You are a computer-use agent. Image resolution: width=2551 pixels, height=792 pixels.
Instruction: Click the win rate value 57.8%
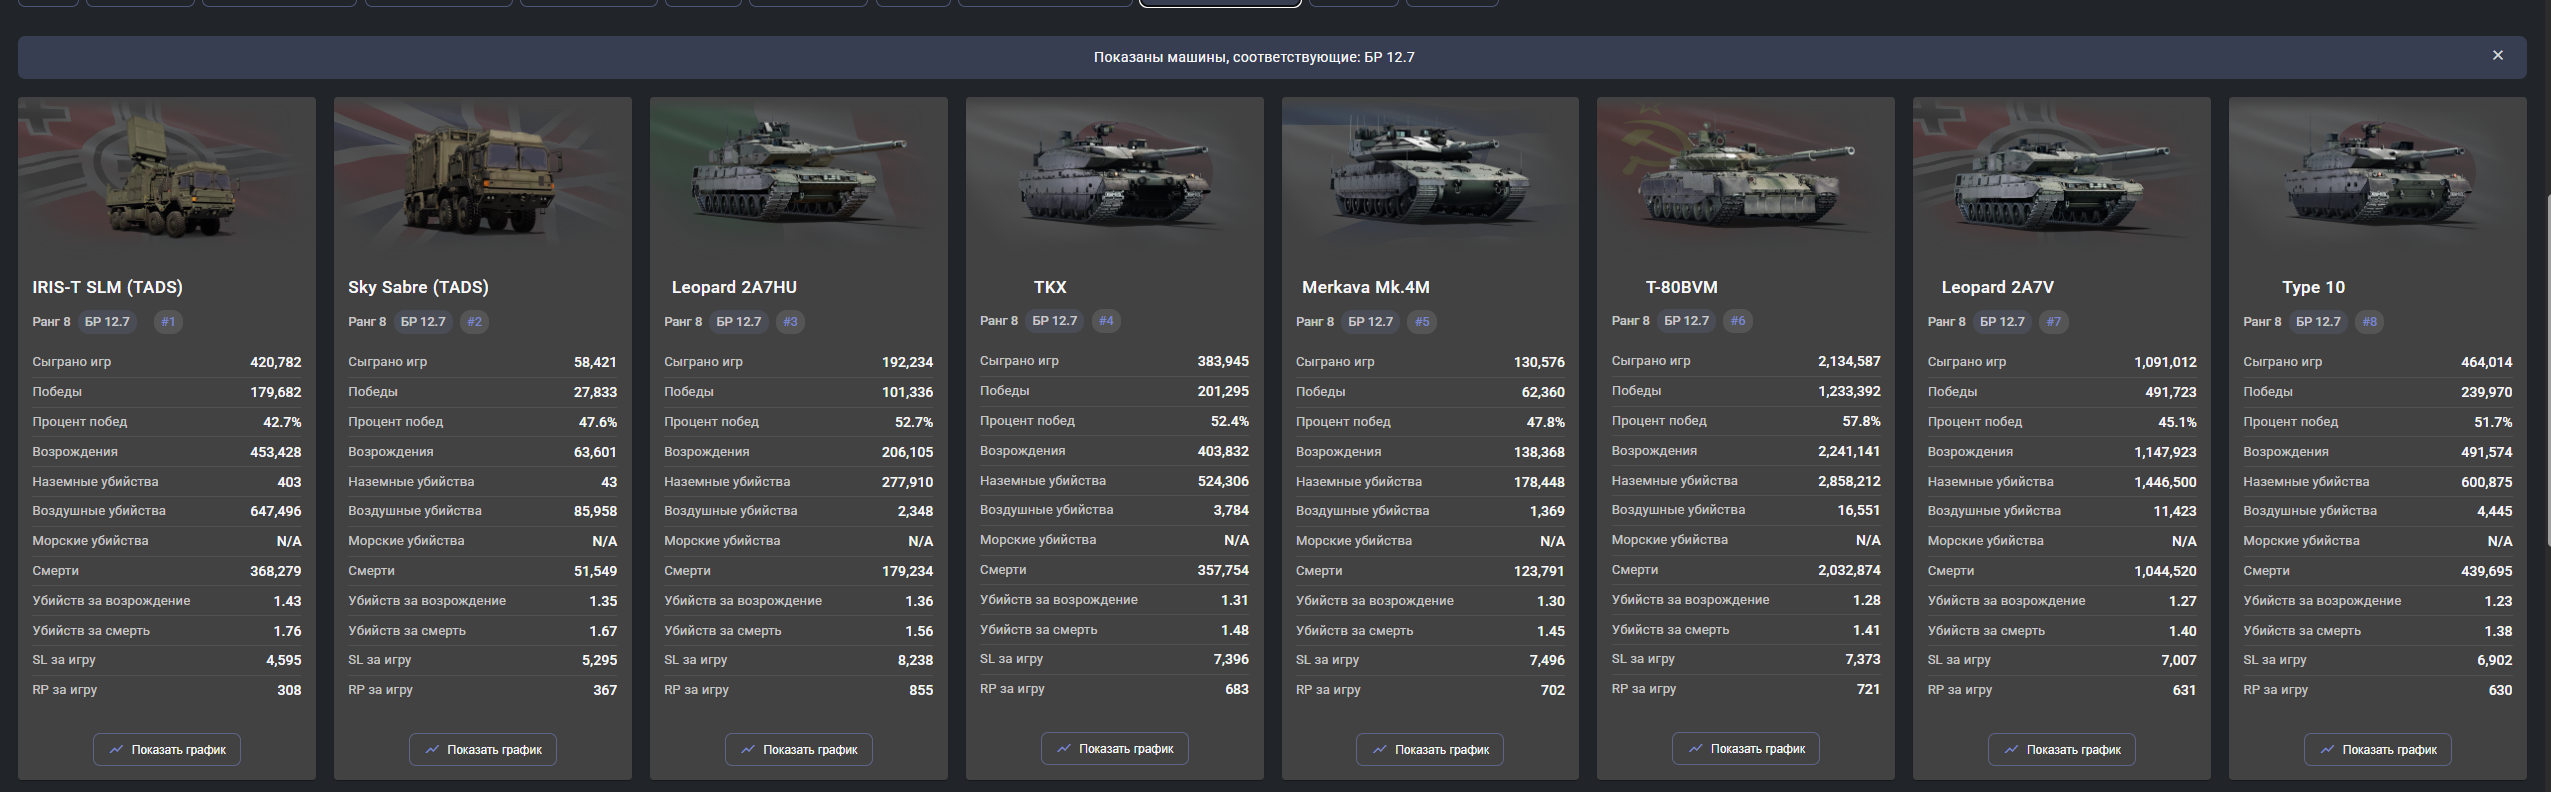(x=1861, y=421)
